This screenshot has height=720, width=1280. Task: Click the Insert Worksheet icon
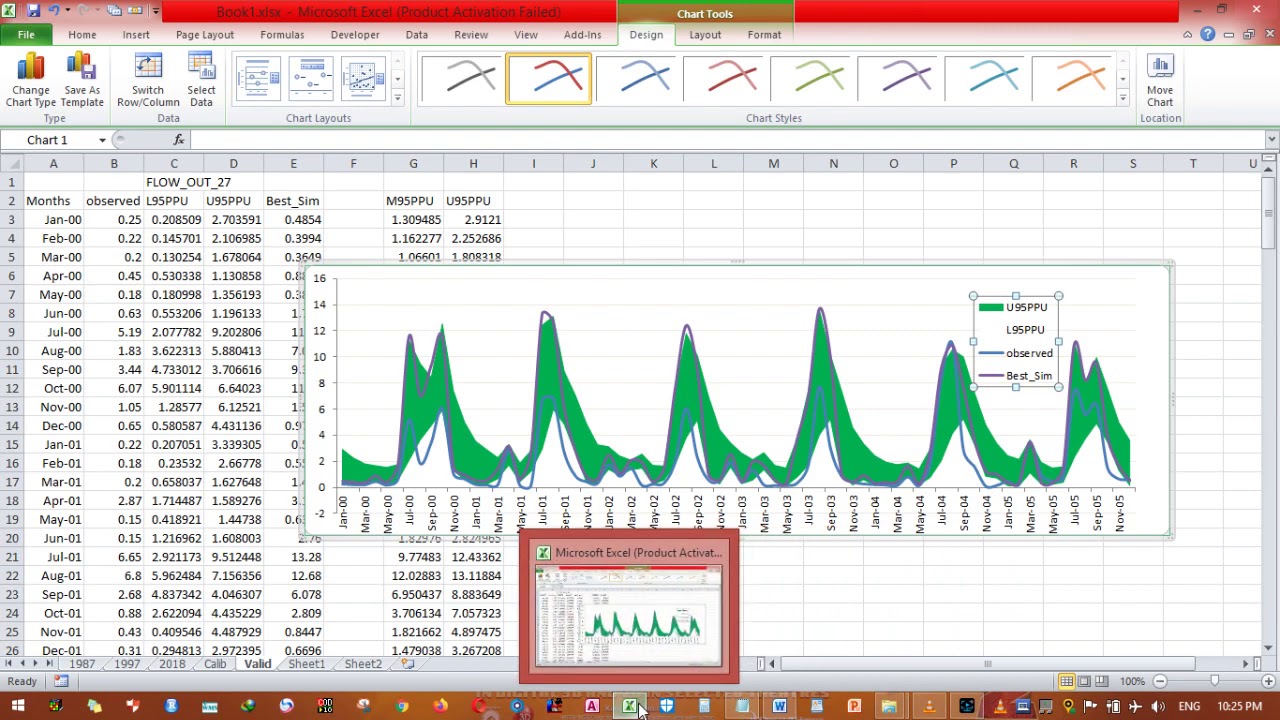pyautogui.click(x=407, y=665)
